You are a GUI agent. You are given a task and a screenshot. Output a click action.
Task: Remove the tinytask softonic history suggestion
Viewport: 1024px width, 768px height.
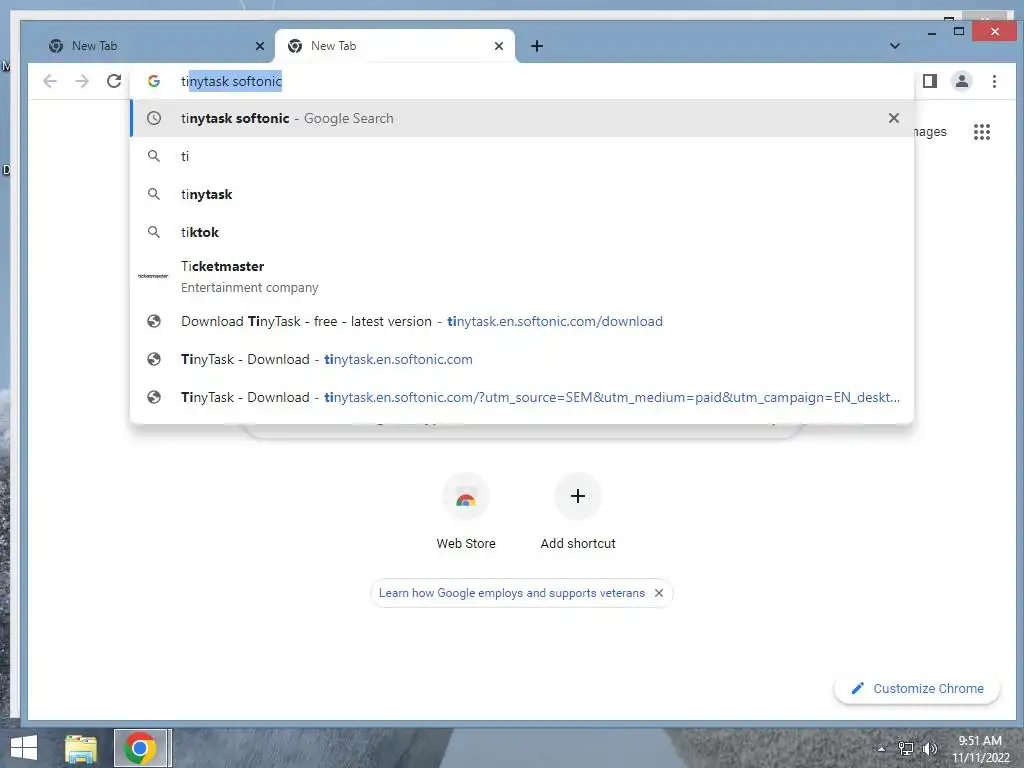click(x=893, y=118)
